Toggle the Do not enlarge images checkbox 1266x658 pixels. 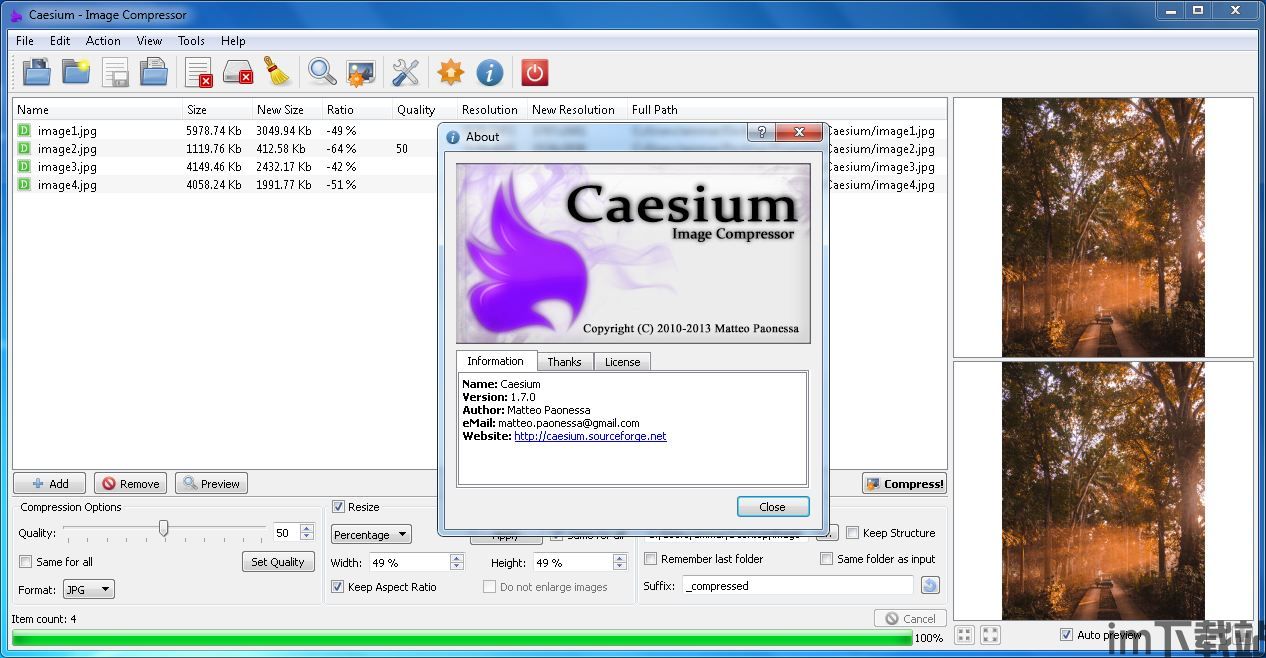(x=489, y=587)
